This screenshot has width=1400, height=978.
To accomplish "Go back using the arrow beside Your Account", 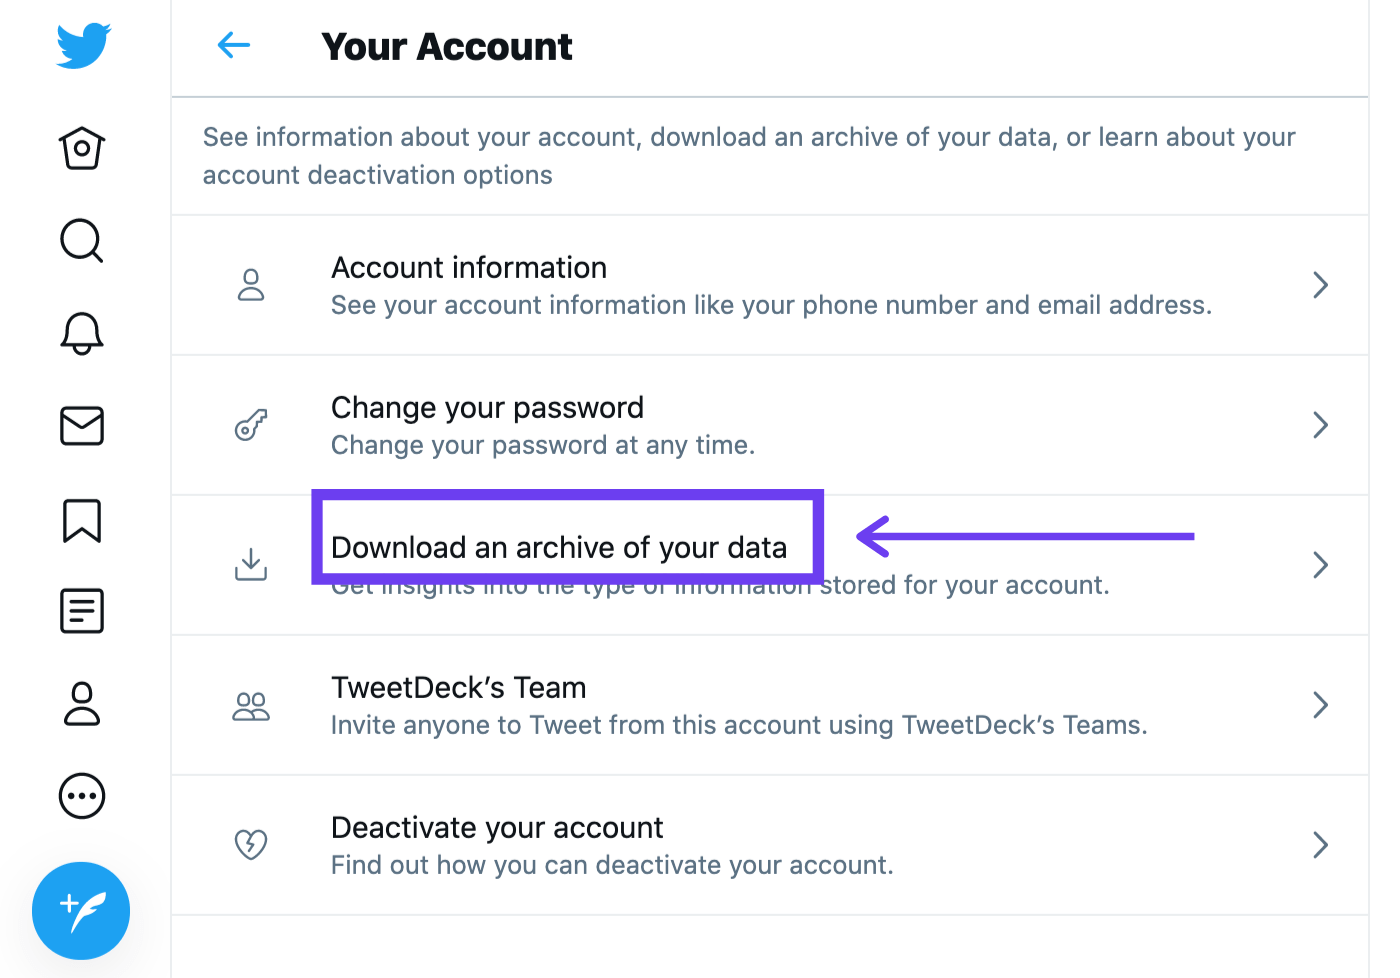I will pyautogui.click(x=233, y=45).
